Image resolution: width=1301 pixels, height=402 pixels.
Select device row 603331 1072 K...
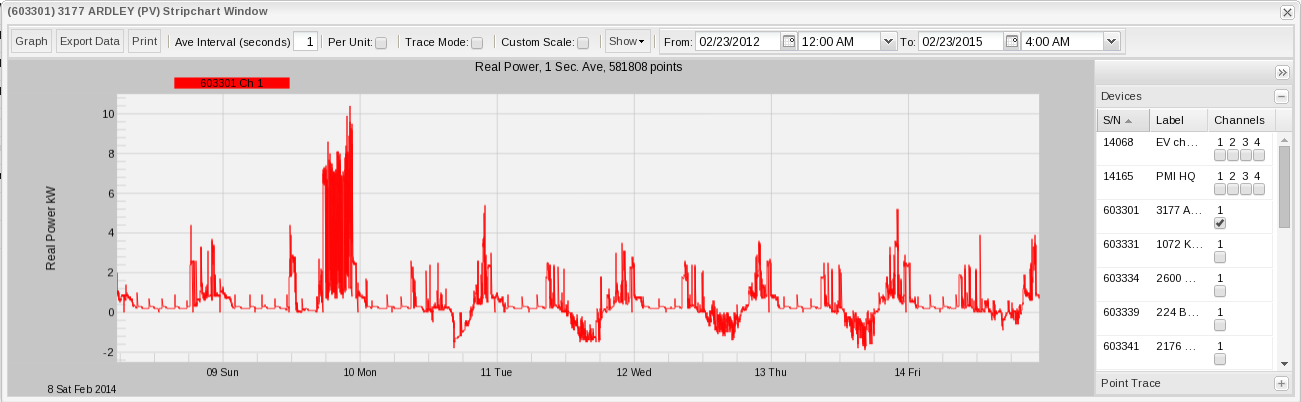point(1185,251)
